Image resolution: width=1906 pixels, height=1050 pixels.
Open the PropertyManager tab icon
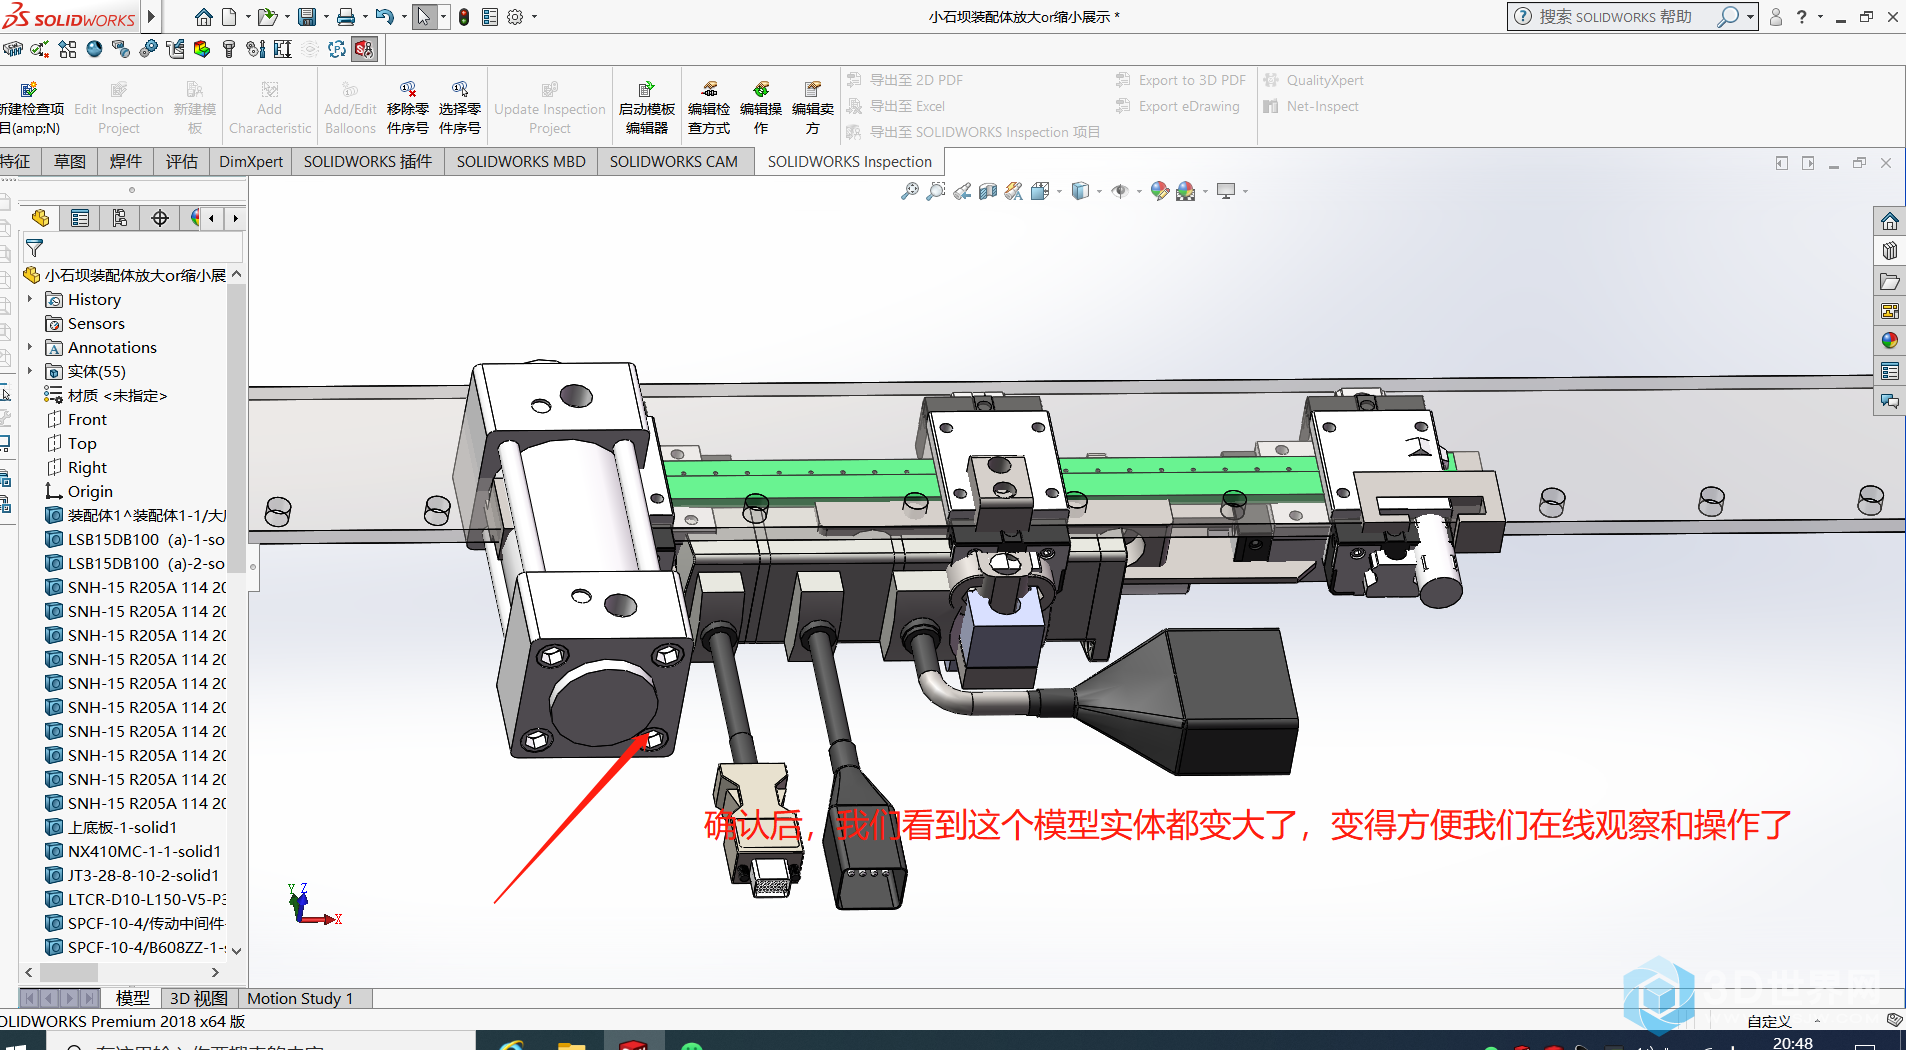point(80,218)
